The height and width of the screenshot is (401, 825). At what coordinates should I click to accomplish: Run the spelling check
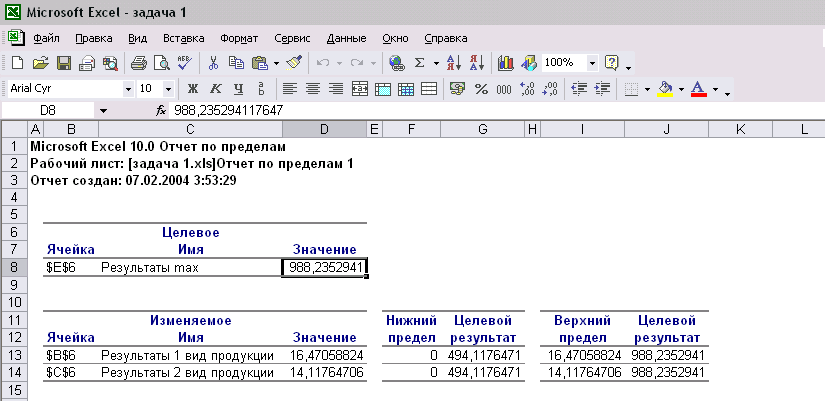point(185,64)
